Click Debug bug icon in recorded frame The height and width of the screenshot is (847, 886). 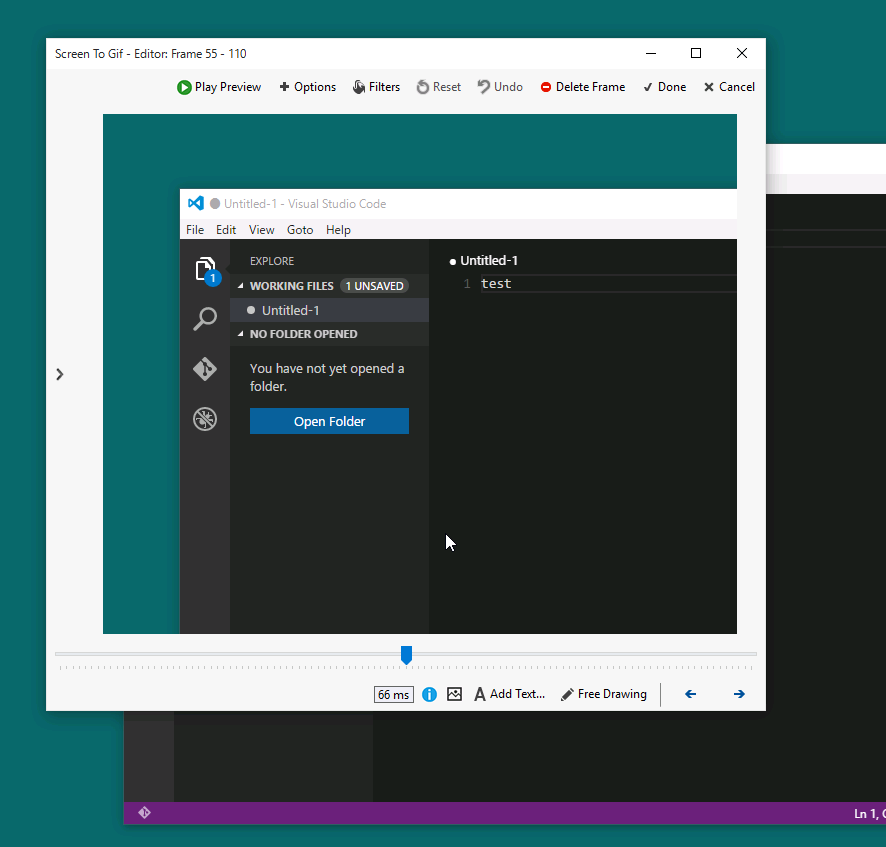click(205, 419)
